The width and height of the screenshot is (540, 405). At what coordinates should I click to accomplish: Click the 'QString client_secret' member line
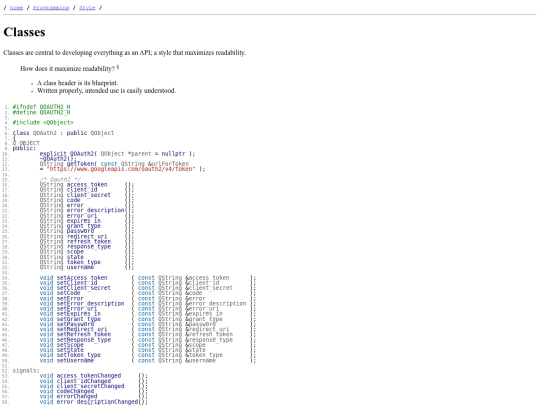tap(86, 195)
